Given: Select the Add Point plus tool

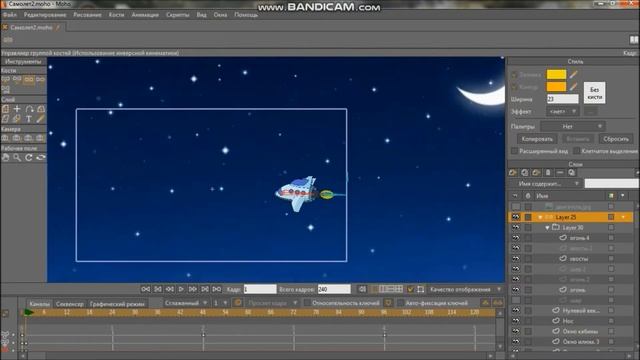Looking at the screenshot, I should 17,109.
